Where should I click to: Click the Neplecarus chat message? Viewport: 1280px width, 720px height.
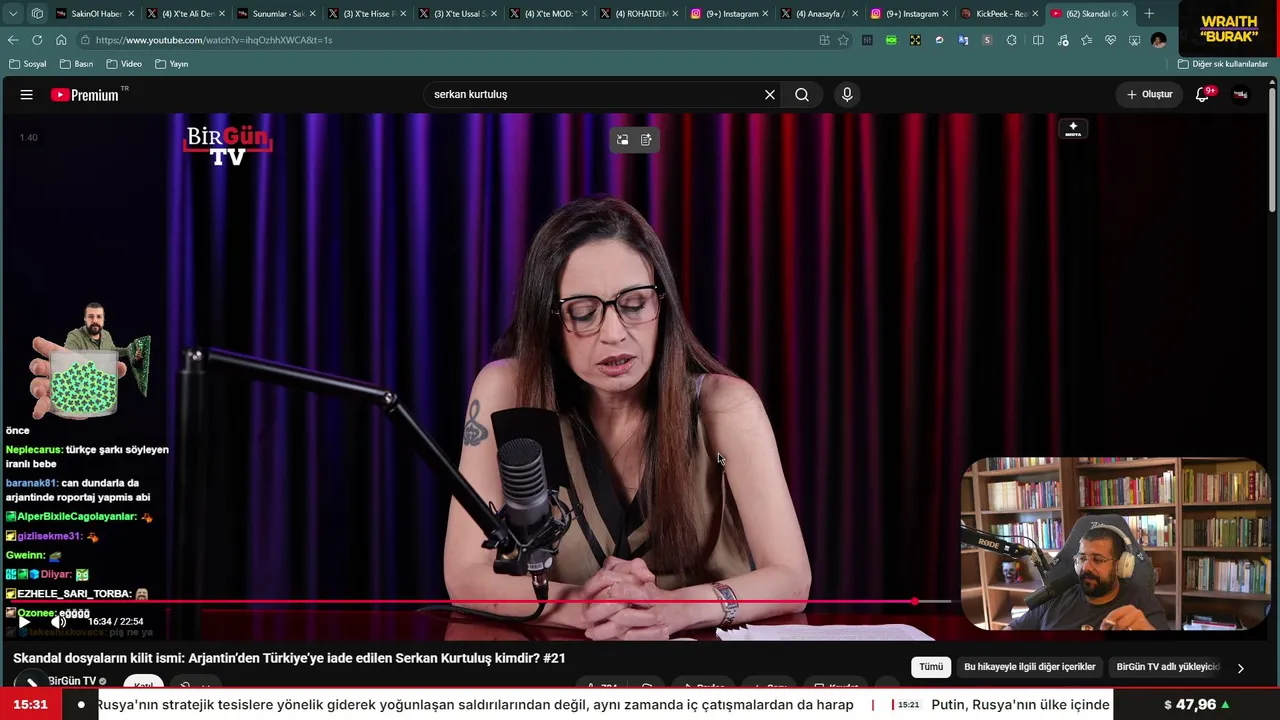(x=87, y=457)
